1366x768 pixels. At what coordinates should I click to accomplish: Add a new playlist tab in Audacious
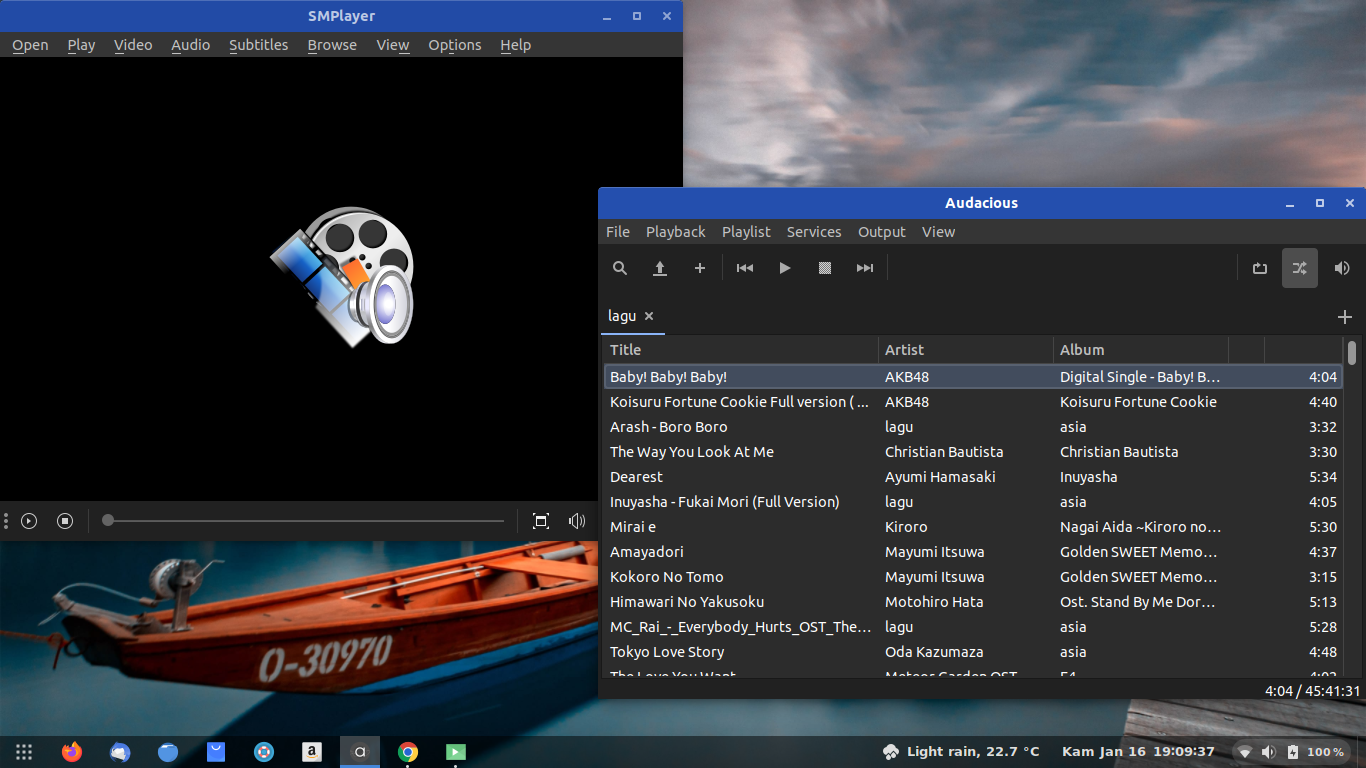pyautogui.click(x=1345, y=317)
